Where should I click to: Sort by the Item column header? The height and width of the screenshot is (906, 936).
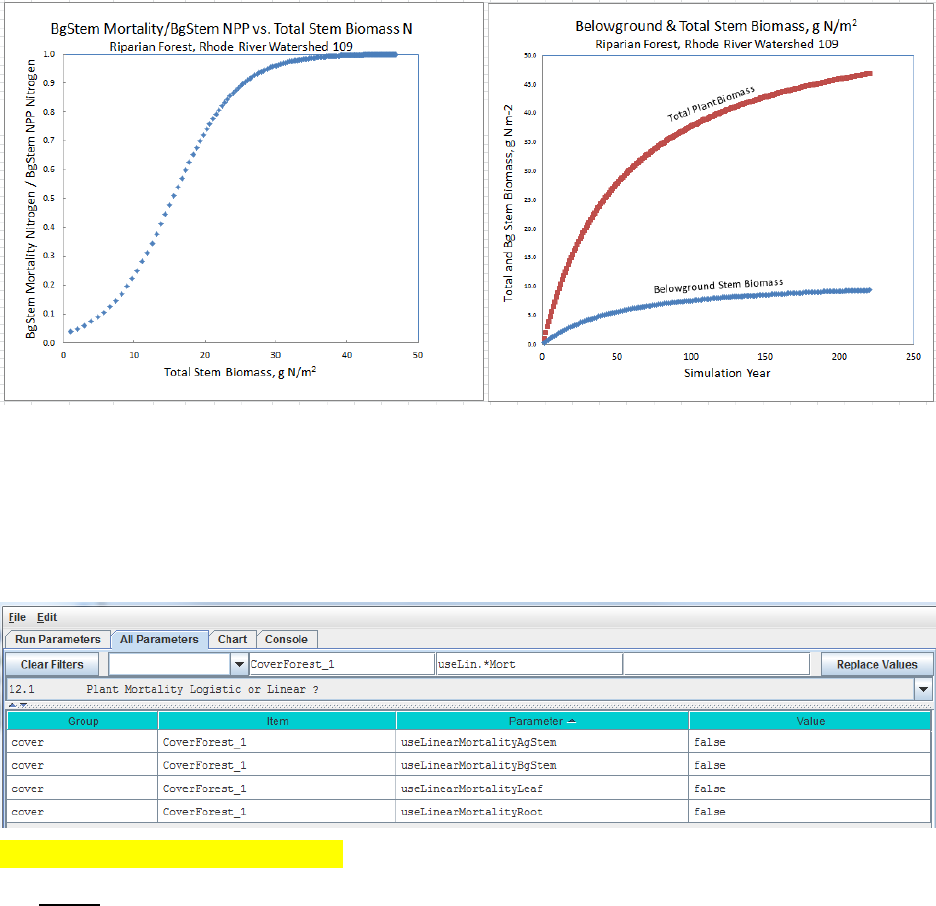277,721
